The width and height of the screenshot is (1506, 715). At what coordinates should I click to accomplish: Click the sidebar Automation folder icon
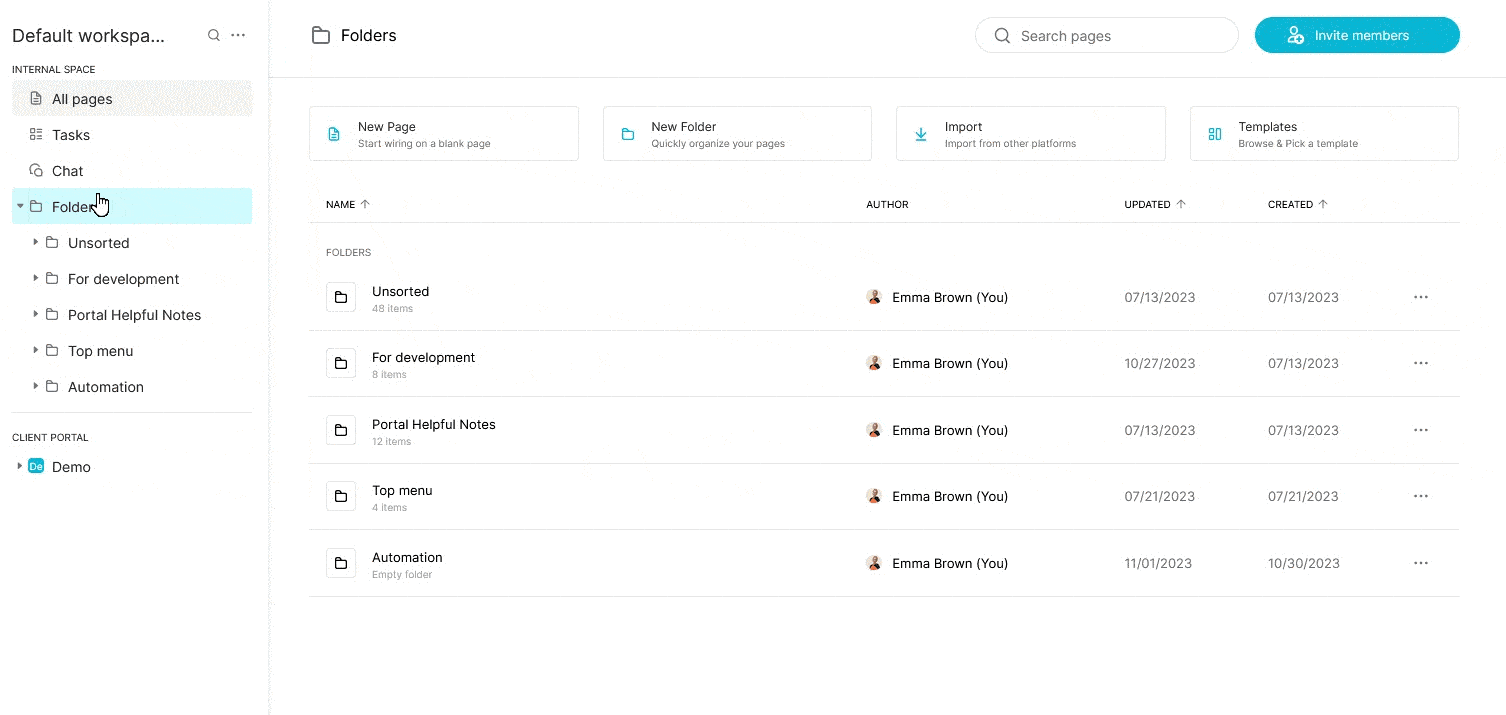[52, 387]
